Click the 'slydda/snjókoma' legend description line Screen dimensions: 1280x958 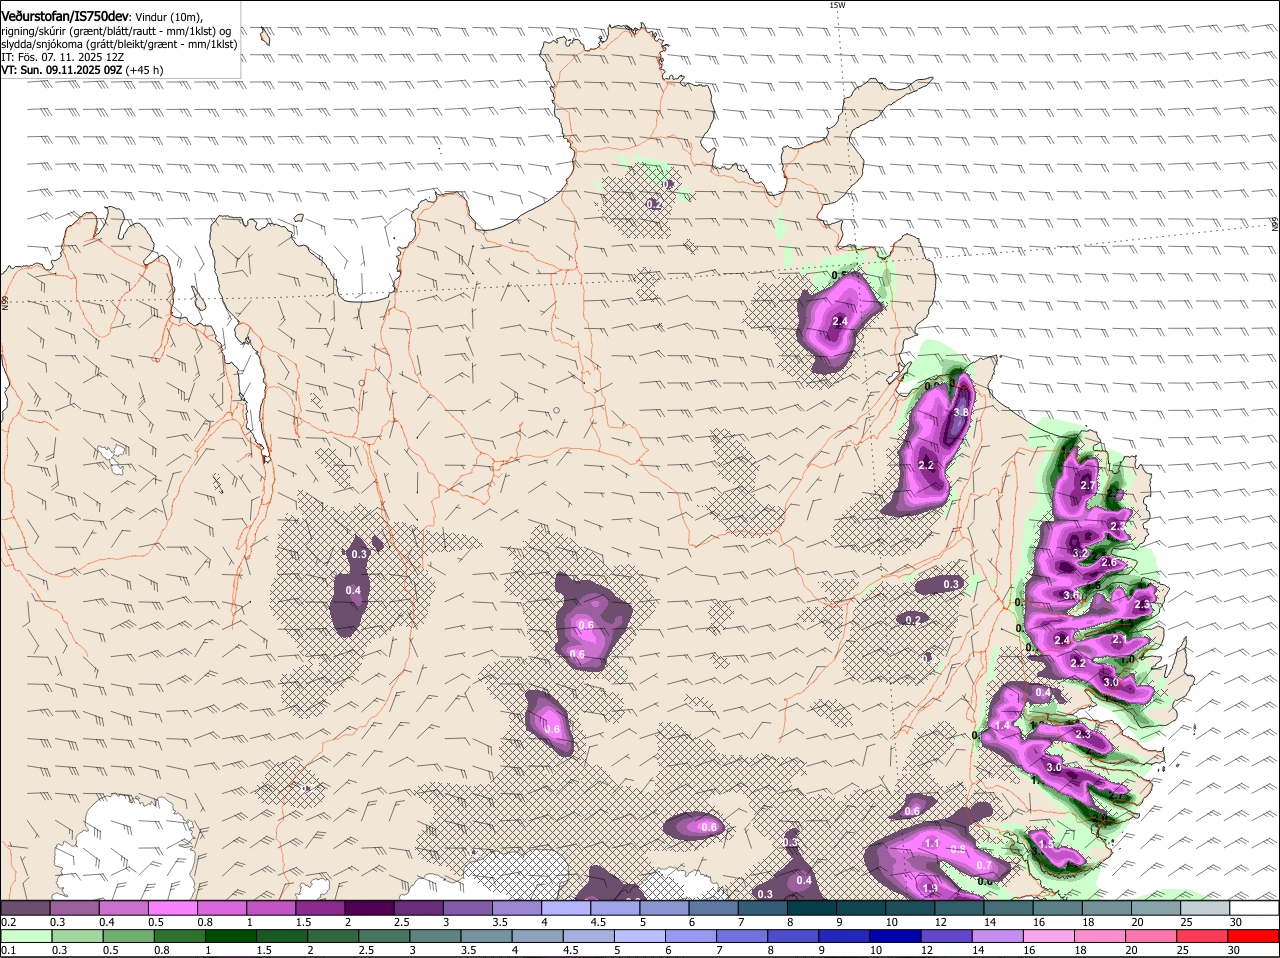pyautogui.click(x=119, y=44)
